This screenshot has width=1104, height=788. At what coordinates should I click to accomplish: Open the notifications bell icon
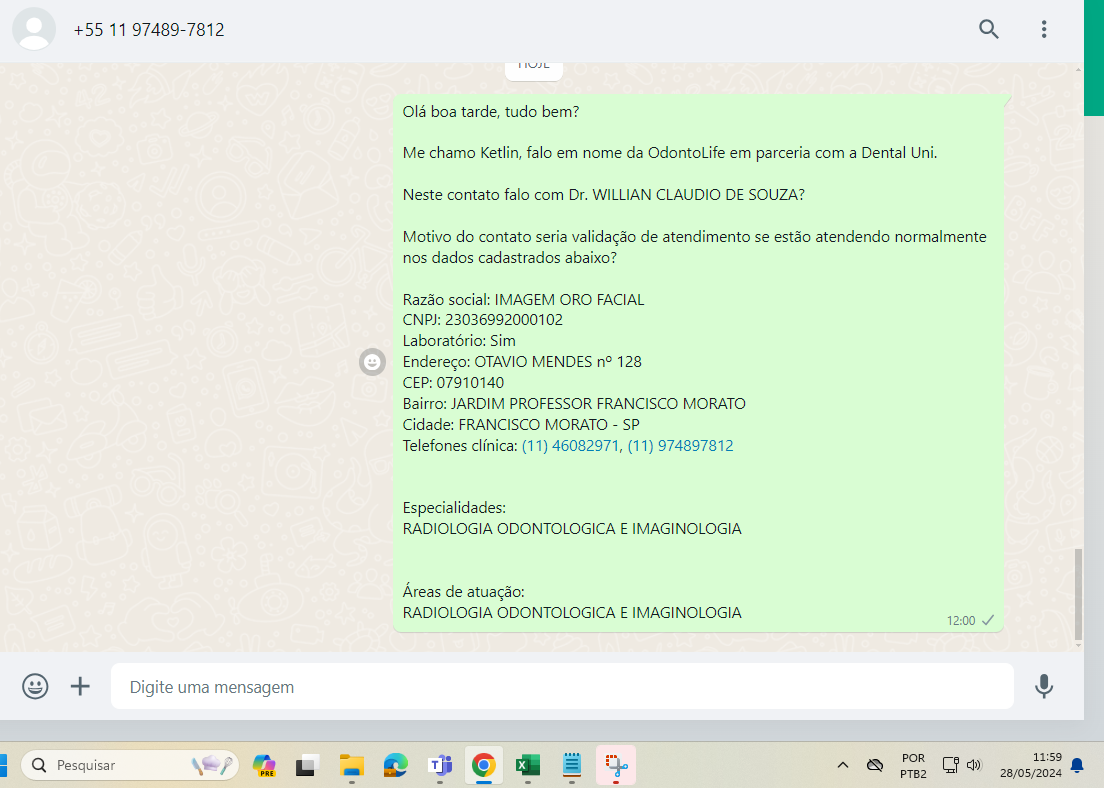pos(1077,765)
